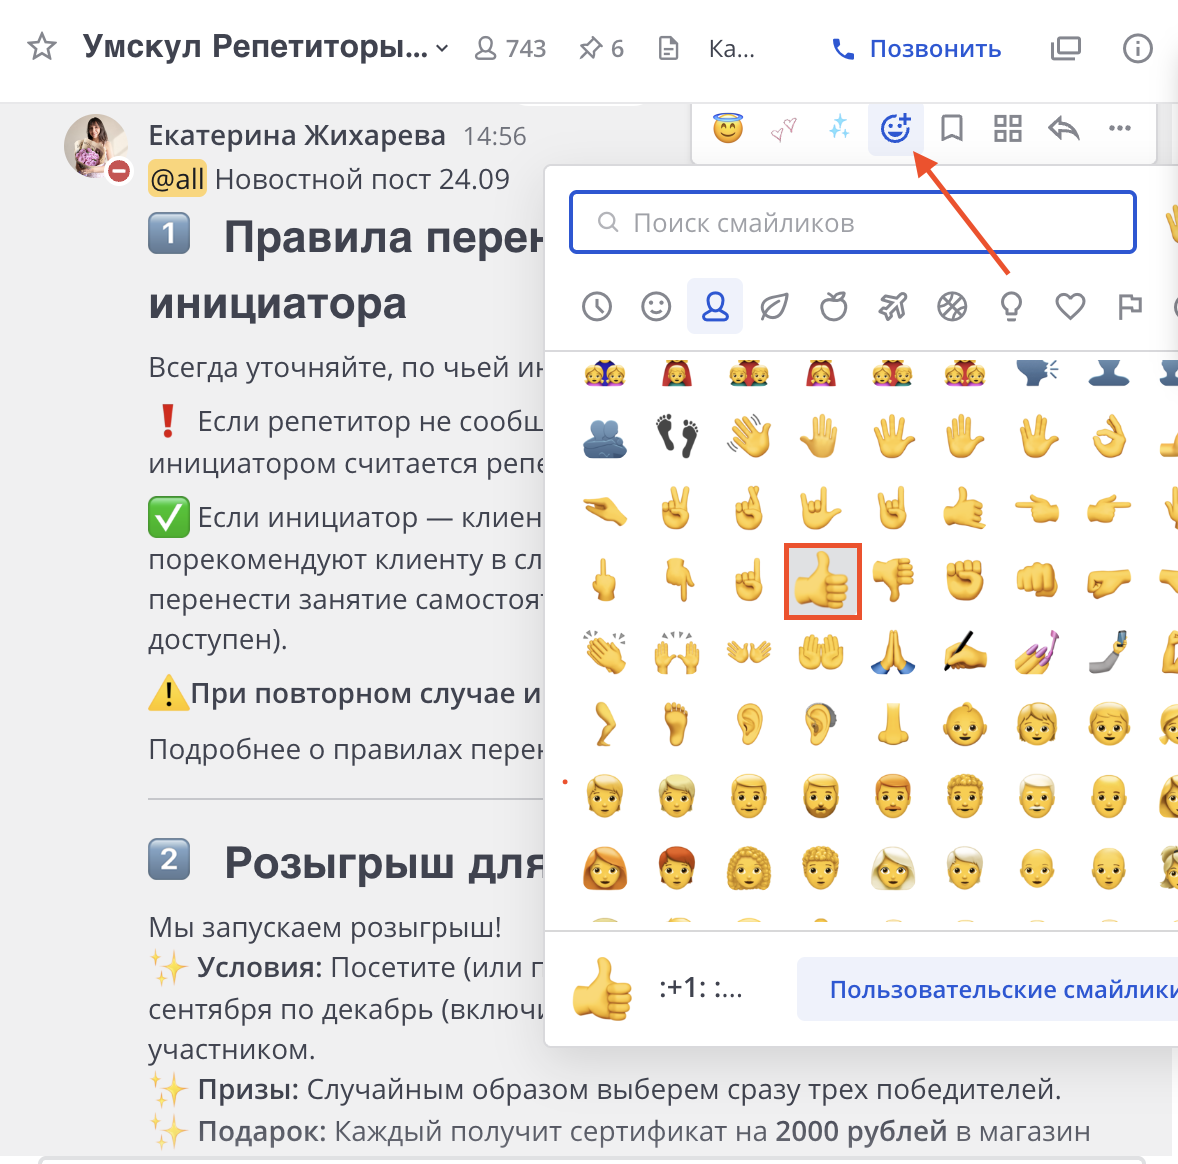Switch to flags emoji category
The height and width of the screenshot is (1164, 1178).
click(x=1129, y=307)
